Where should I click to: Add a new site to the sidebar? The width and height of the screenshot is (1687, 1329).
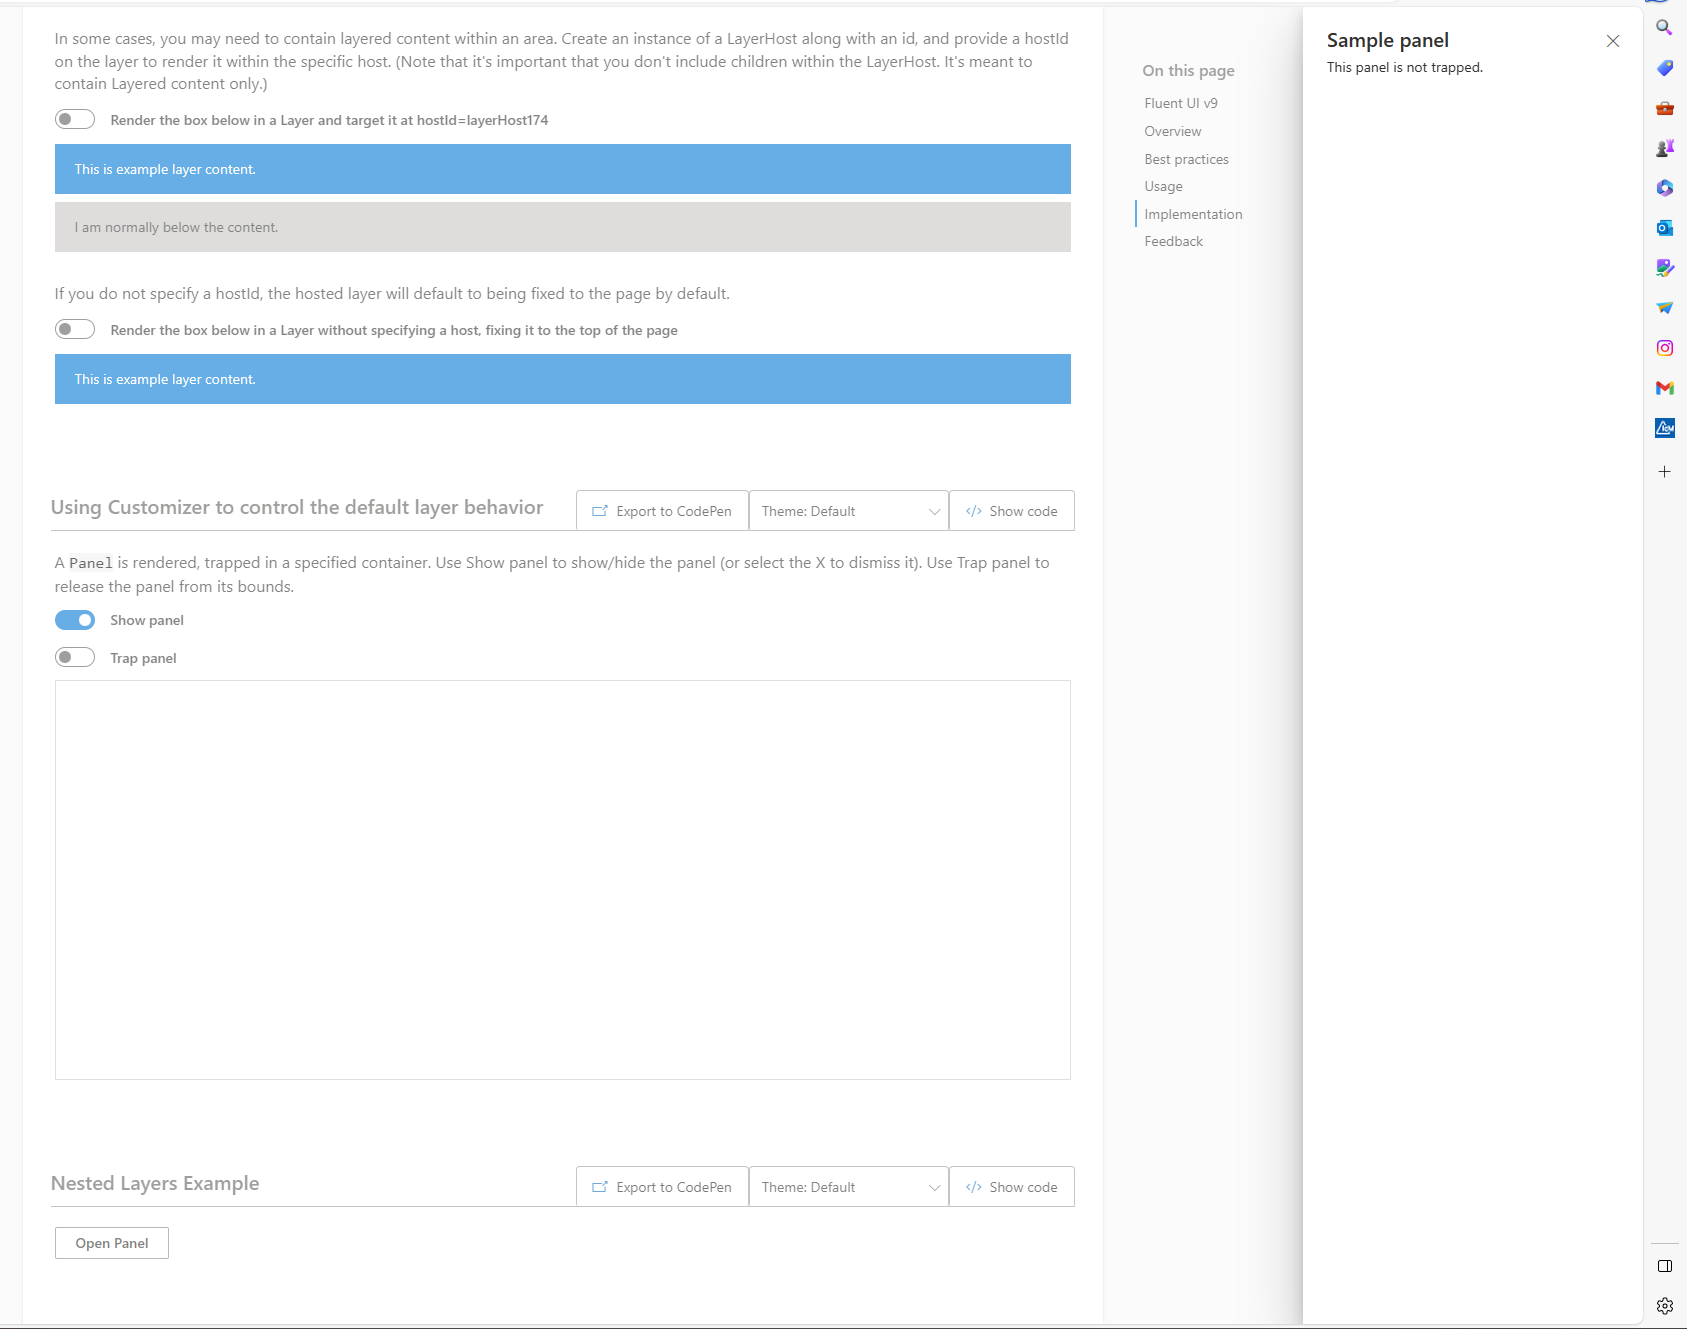pos(1665,471)
